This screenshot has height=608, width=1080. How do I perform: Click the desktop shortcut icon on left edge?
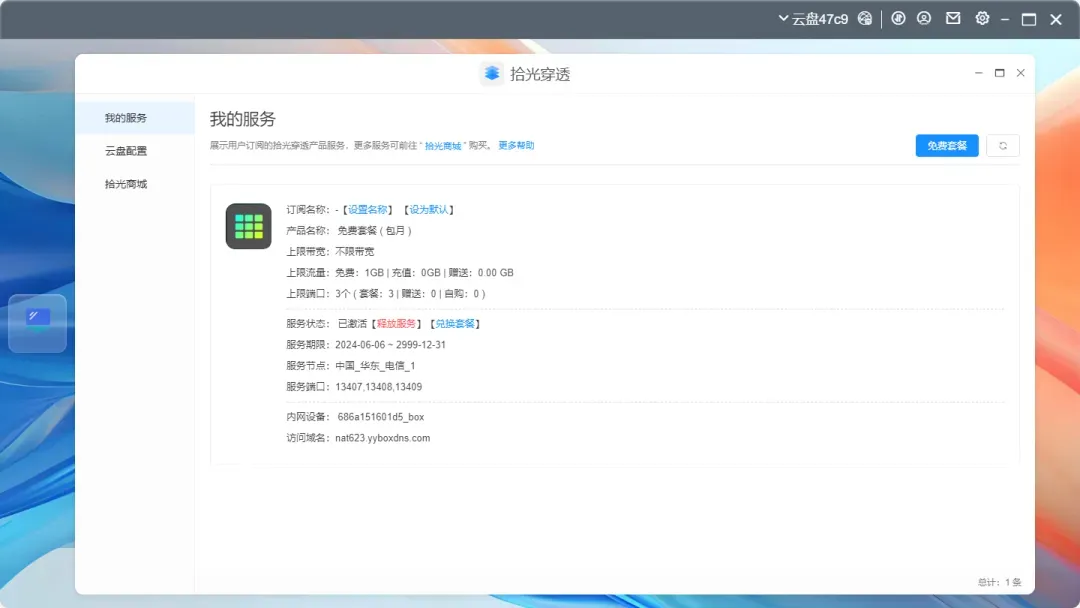pos(37,323)
